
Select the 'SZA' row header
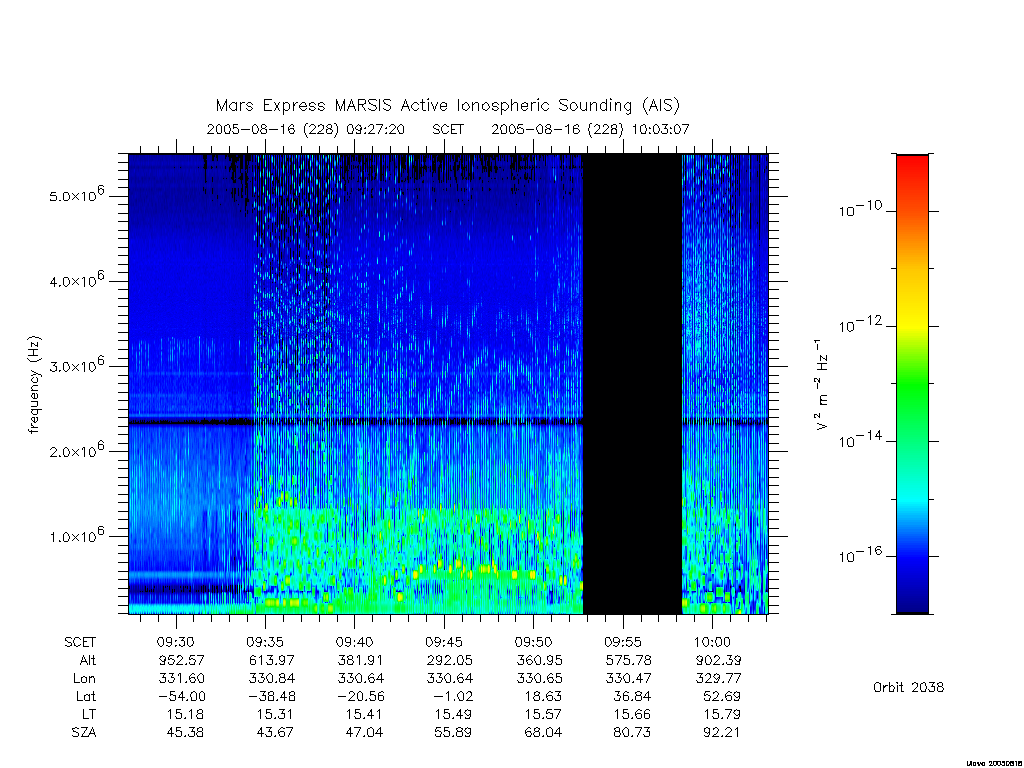tap(84, 733)
